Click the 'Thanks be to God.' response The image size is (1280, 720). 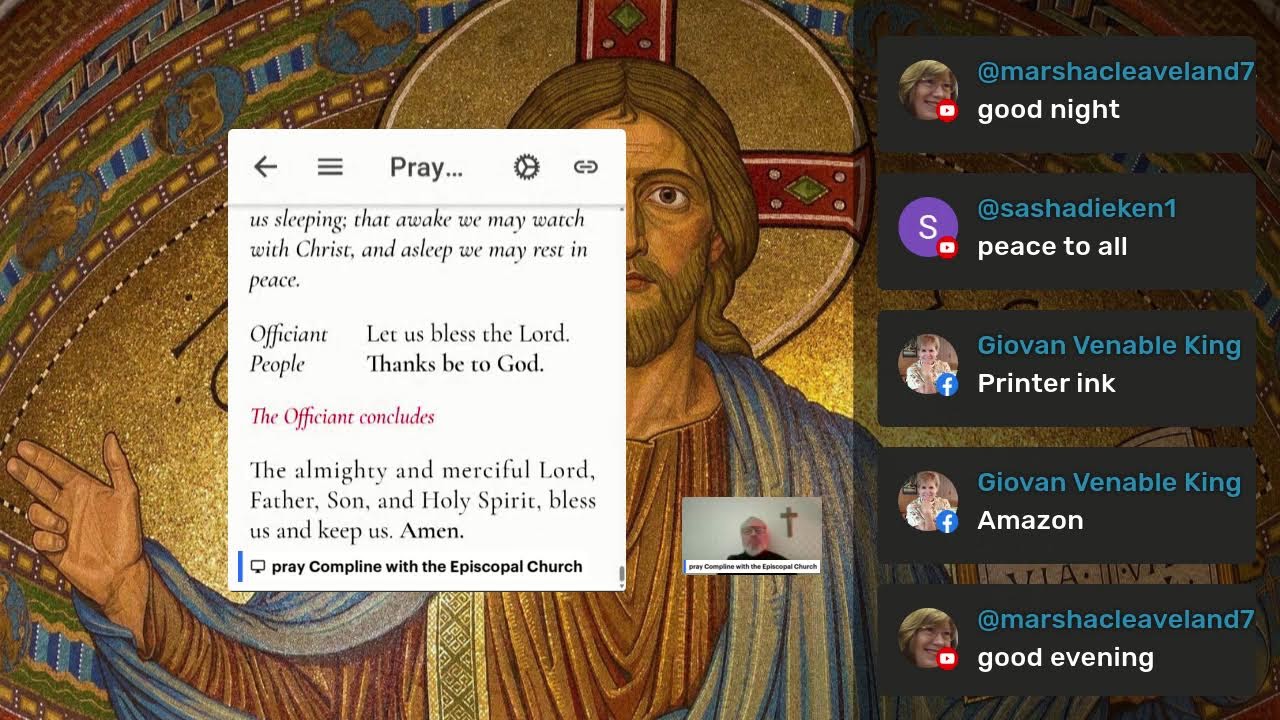click(455, 364)
